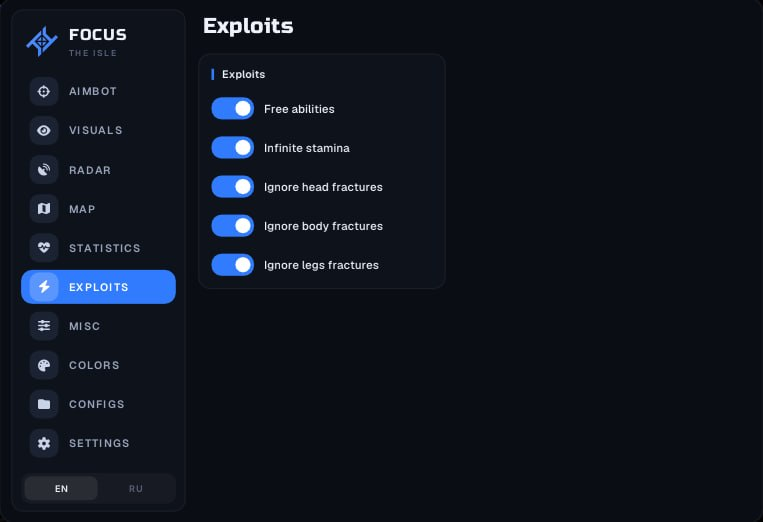Viewport: 763px width, 522px height.
Task: Select the EXPLOITS sidebar tab
Action: [98, 287]
